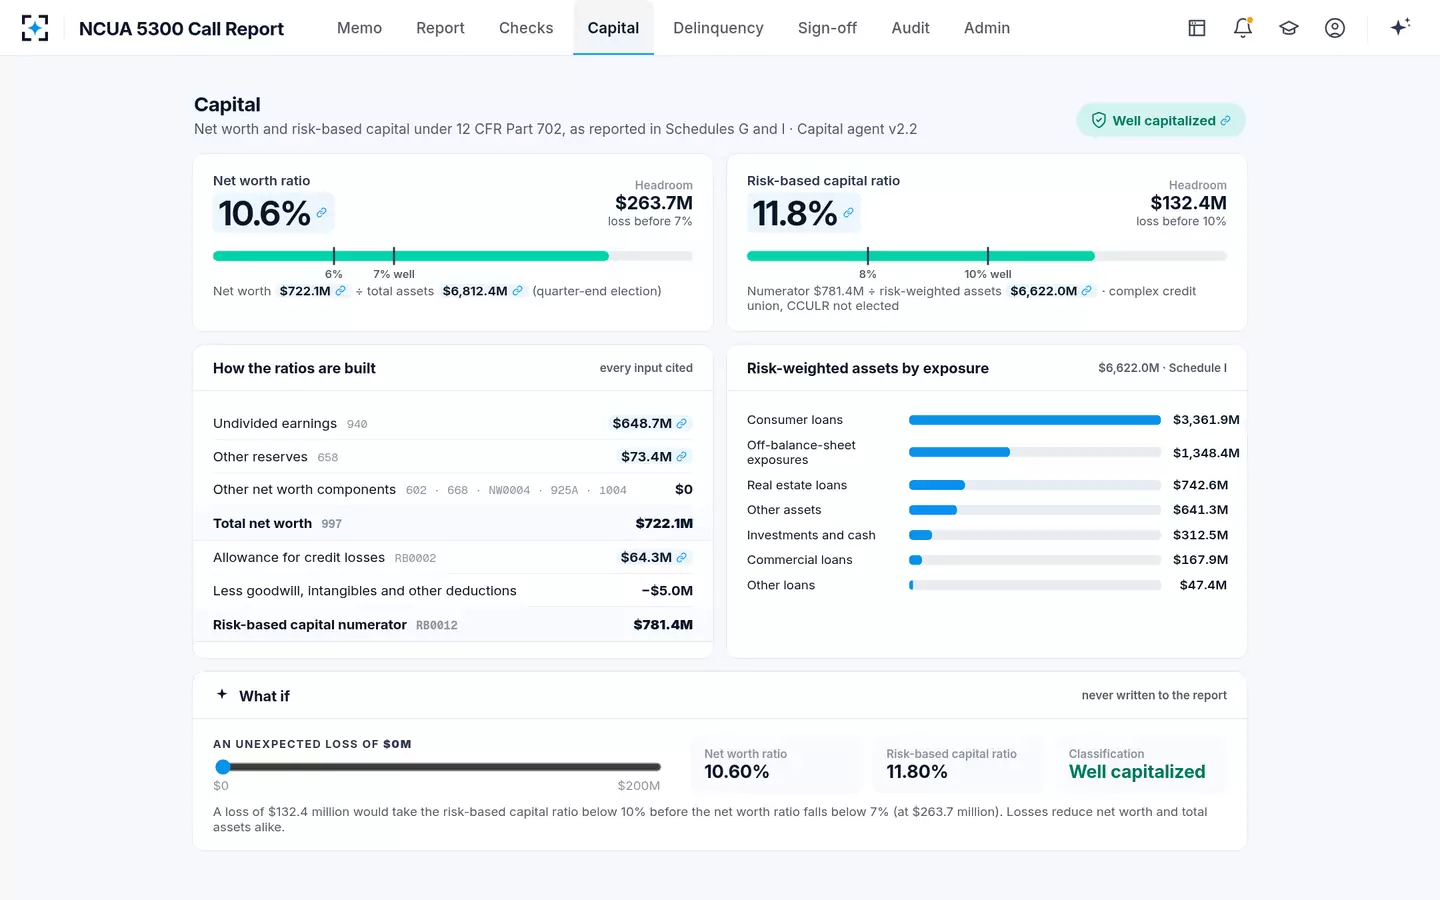This screenshot has height=900, width=1440.
Task: Click the Other assets $641.3M value
Action: pos(1200,510)
